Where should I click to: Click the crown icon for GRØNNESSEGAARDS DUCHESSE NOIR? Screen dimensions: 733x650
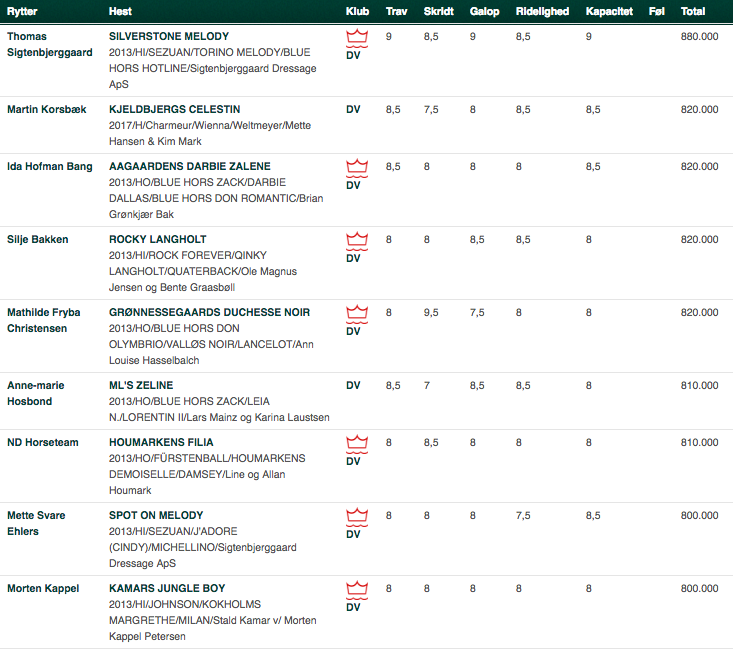357,314
